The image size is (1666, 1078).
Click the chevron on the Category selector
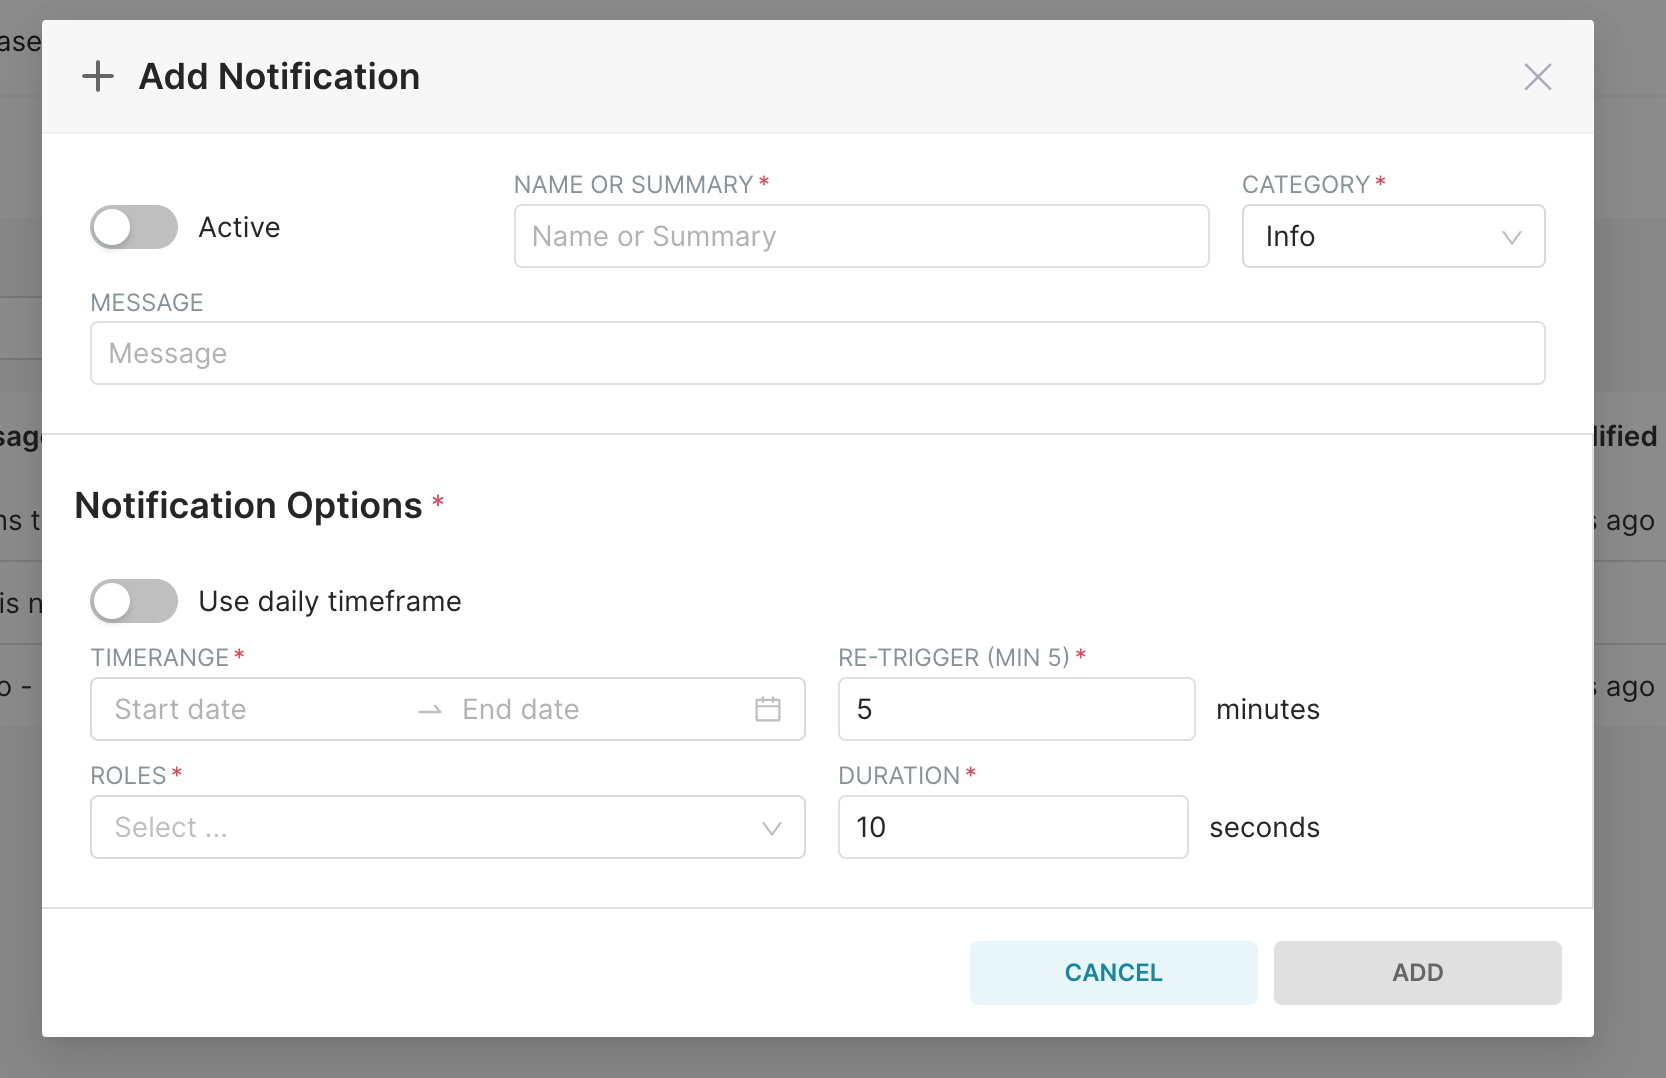1511,237
